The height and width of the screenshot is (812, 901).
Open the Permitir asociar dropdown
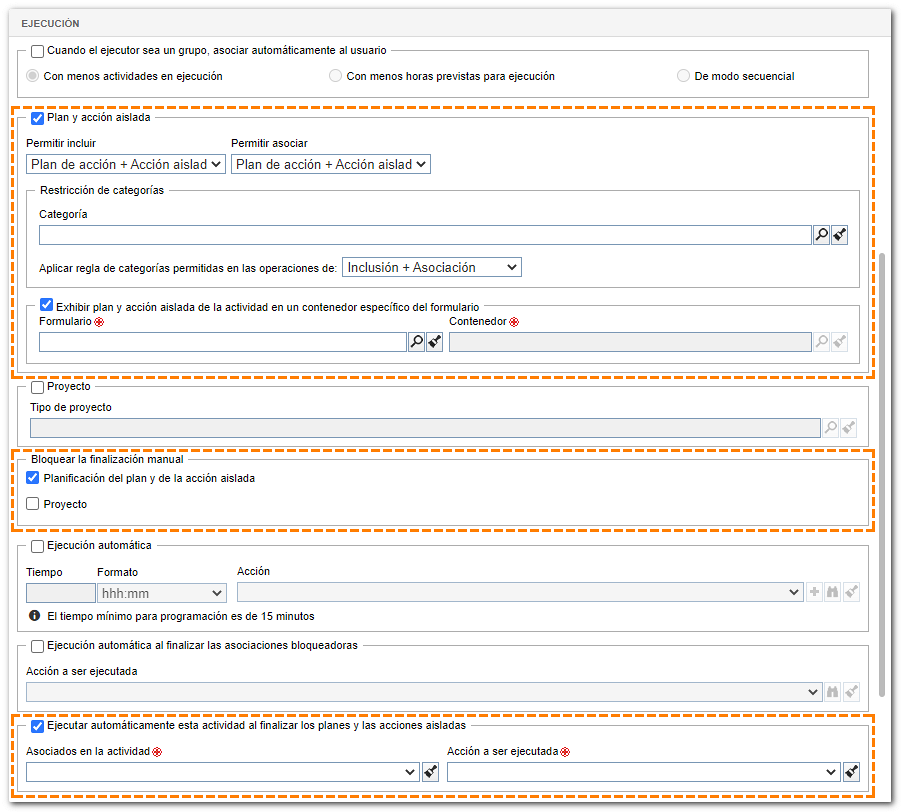pyautogui.click(x=330, y=164)
